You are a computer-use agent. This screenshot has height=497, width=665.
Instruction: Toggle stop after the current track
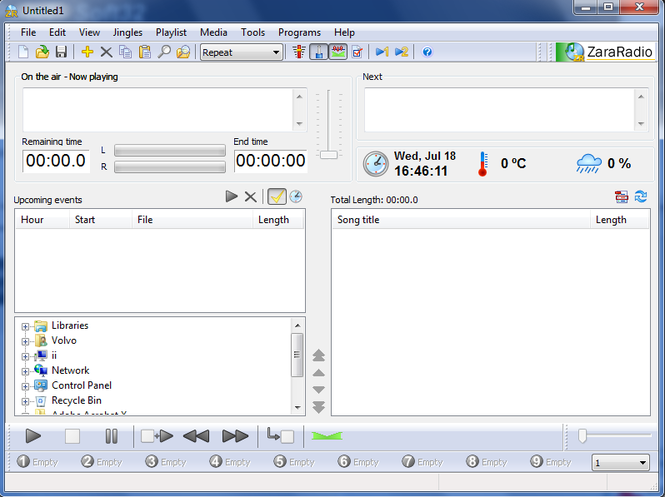[280, 436]
